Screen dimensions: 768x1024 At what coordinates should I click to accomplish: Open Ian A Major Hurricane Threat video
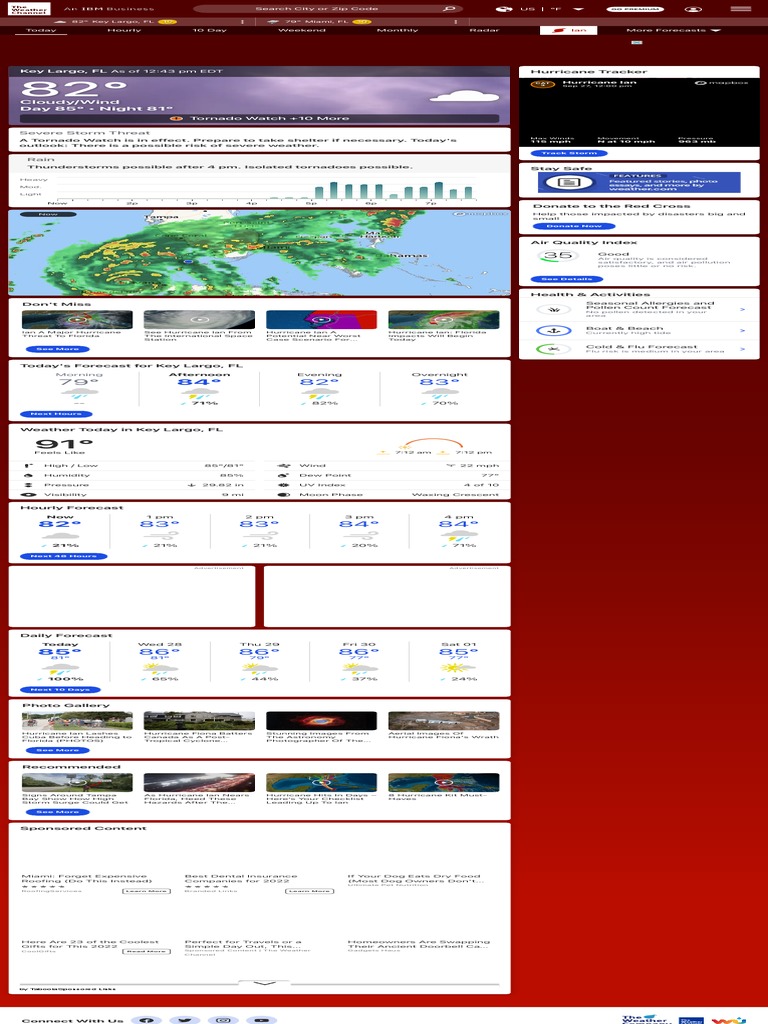pyautogui.click(x=77, y=325)
